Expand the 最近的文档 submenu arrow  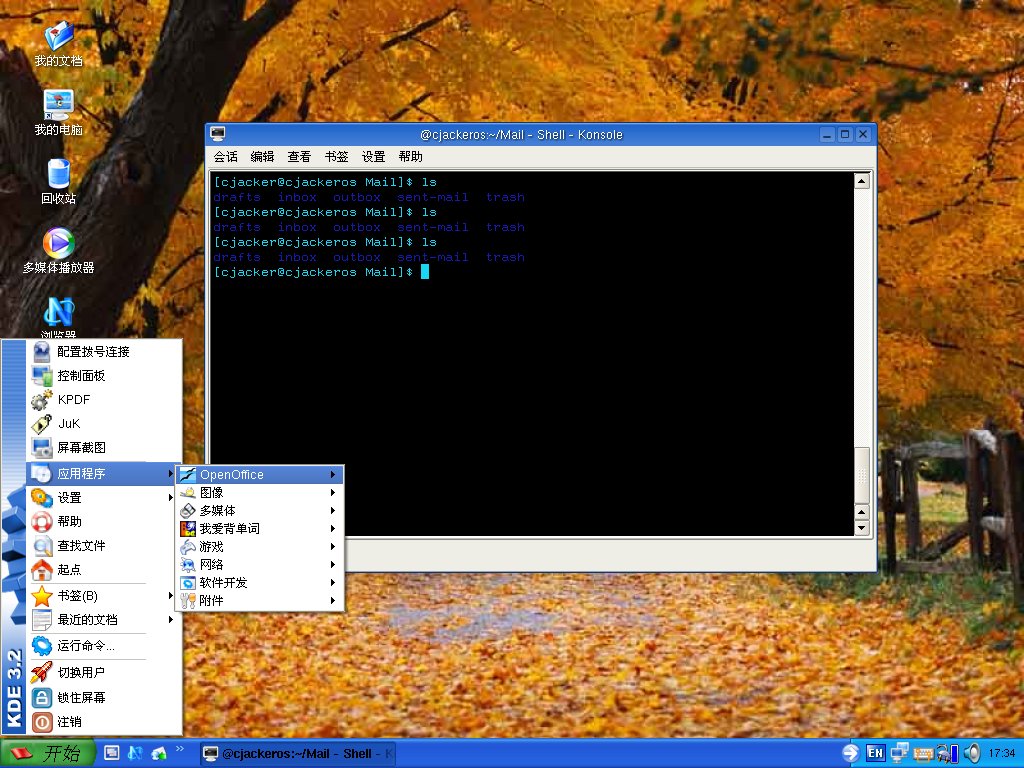[170, 620]
